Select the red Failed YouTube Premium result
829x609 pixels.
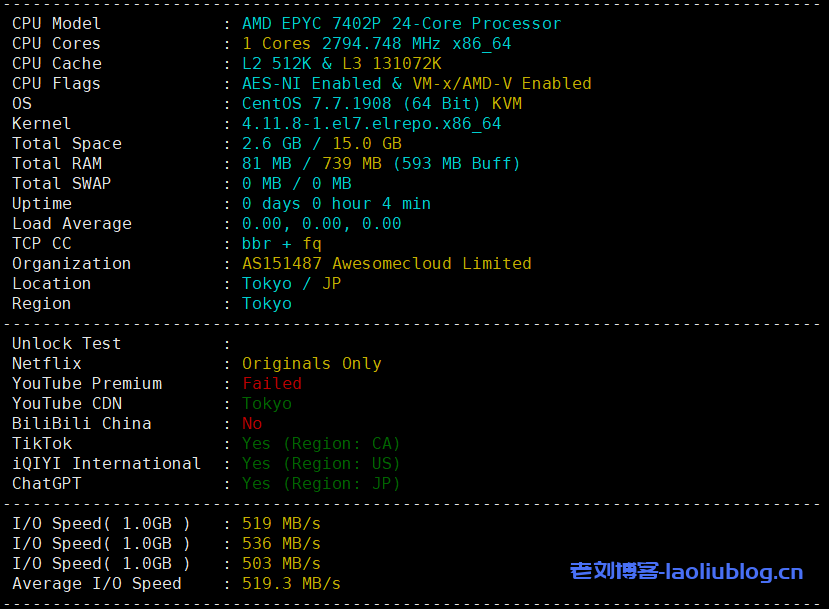(x=271, y=383)
